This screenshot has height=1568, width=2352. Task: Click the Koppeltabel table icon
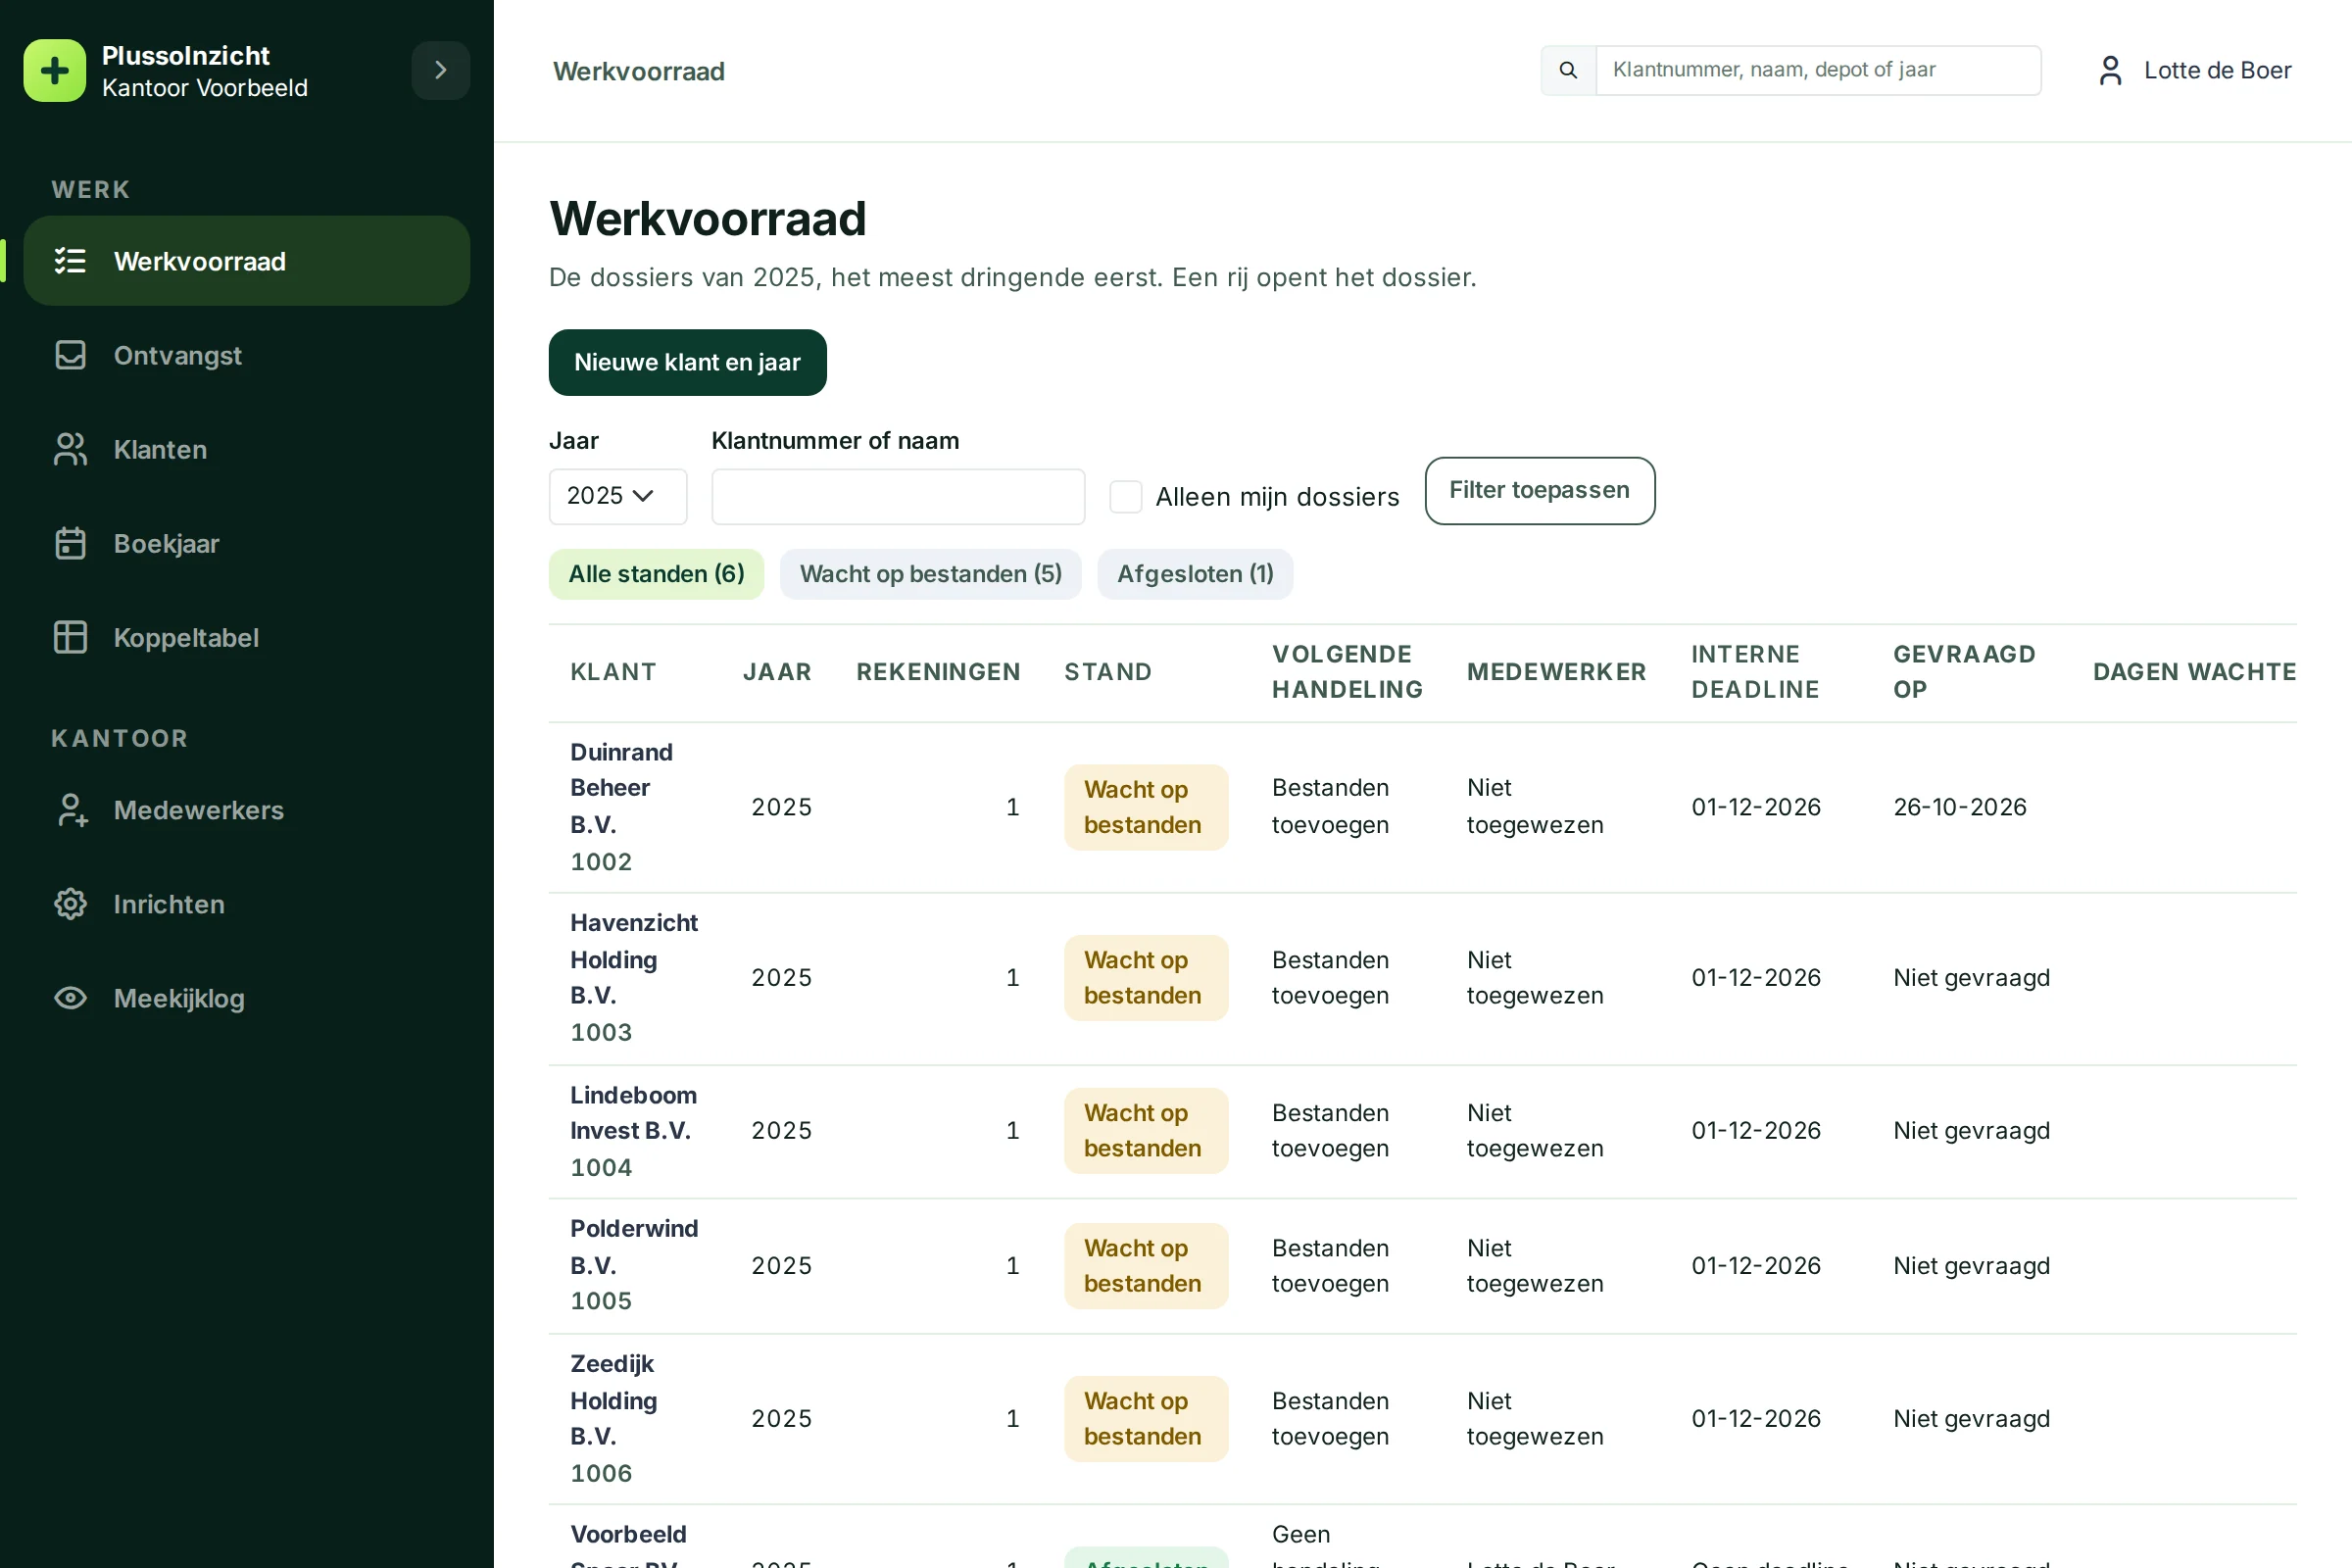70,637
